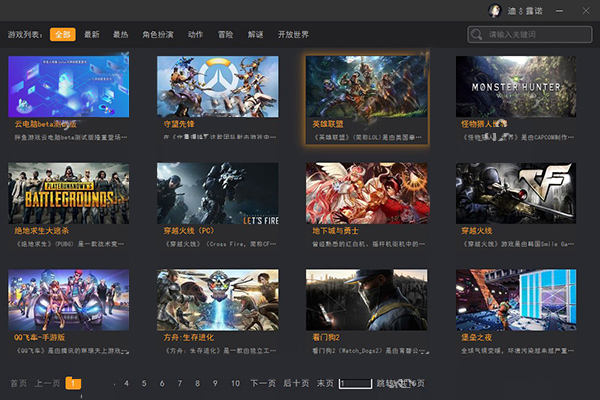
Task: Filter by 解谜 category
Action: point(255,34)
